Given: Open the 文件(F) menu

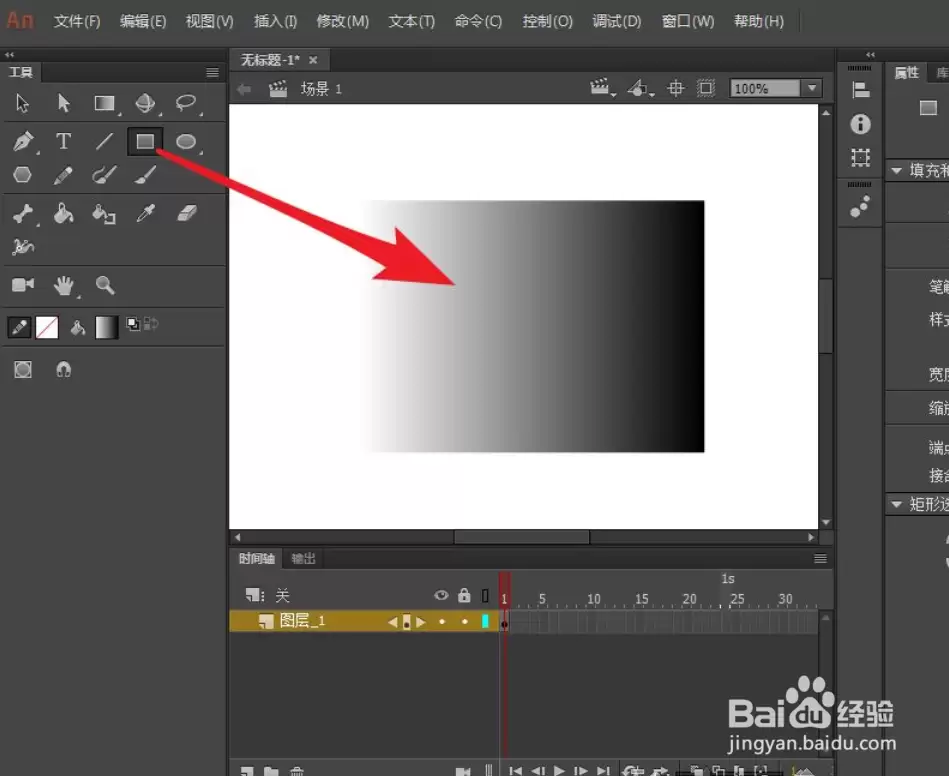Looking at the screenshot, I should pyautogui.click(x=77, y=21).
